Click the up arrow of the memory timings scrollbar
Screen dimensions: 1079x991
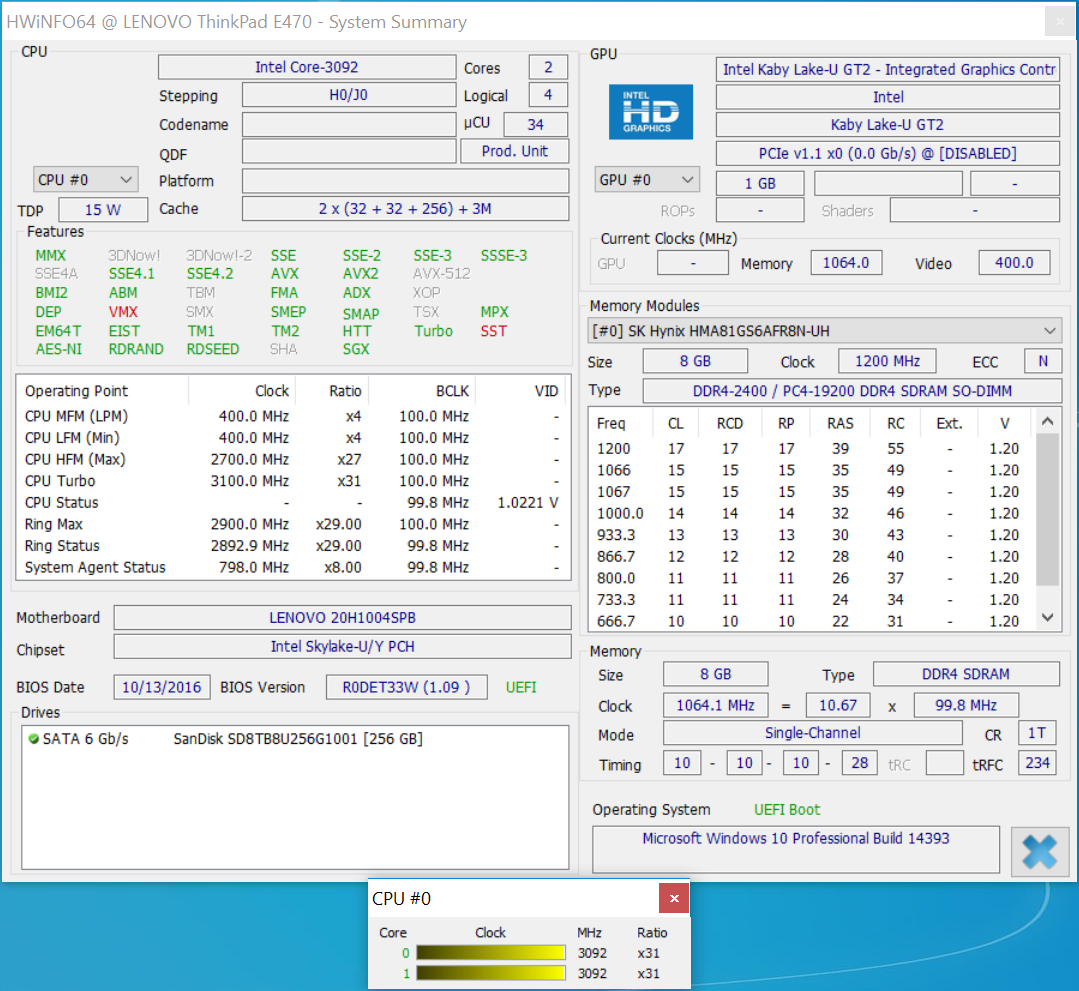[1047, 420]
